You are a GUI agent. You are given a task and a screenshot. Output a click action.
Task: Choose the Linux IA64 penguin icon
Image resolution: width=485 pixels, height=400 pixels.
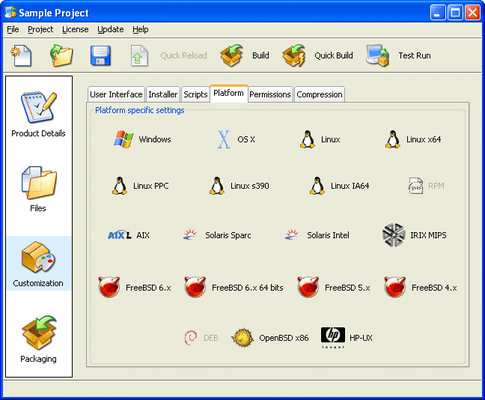click(317, 186)
